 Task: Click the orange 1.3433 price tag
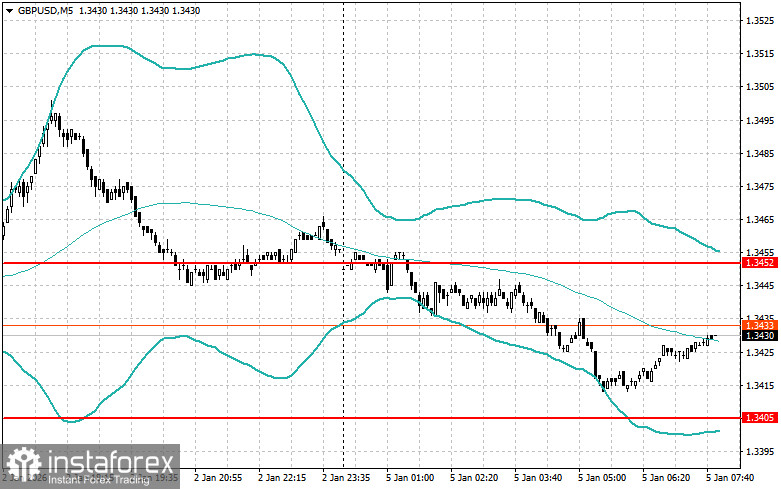(757, 325)
